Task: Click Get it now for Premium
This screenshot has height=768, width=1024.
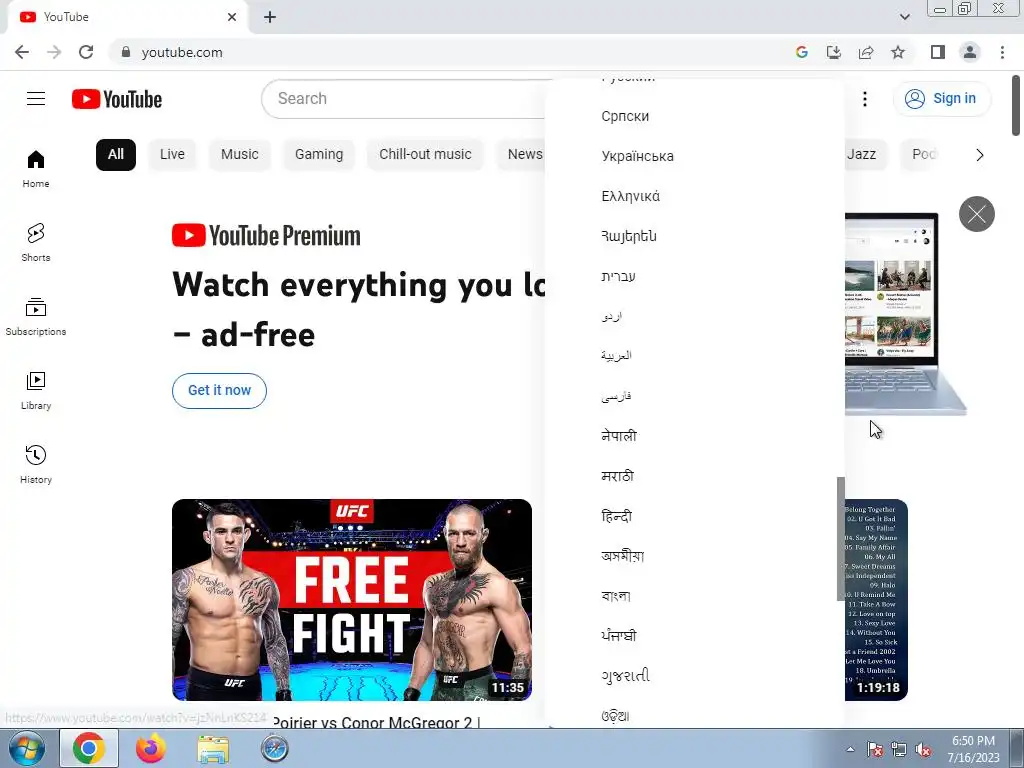Action: pyautogui.click(x=219, y=391)
